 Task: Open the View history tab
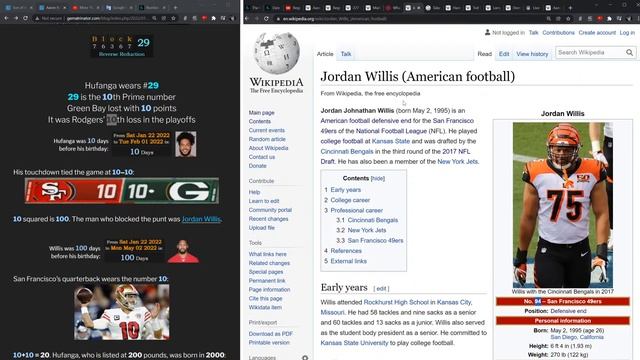point(532,54)
